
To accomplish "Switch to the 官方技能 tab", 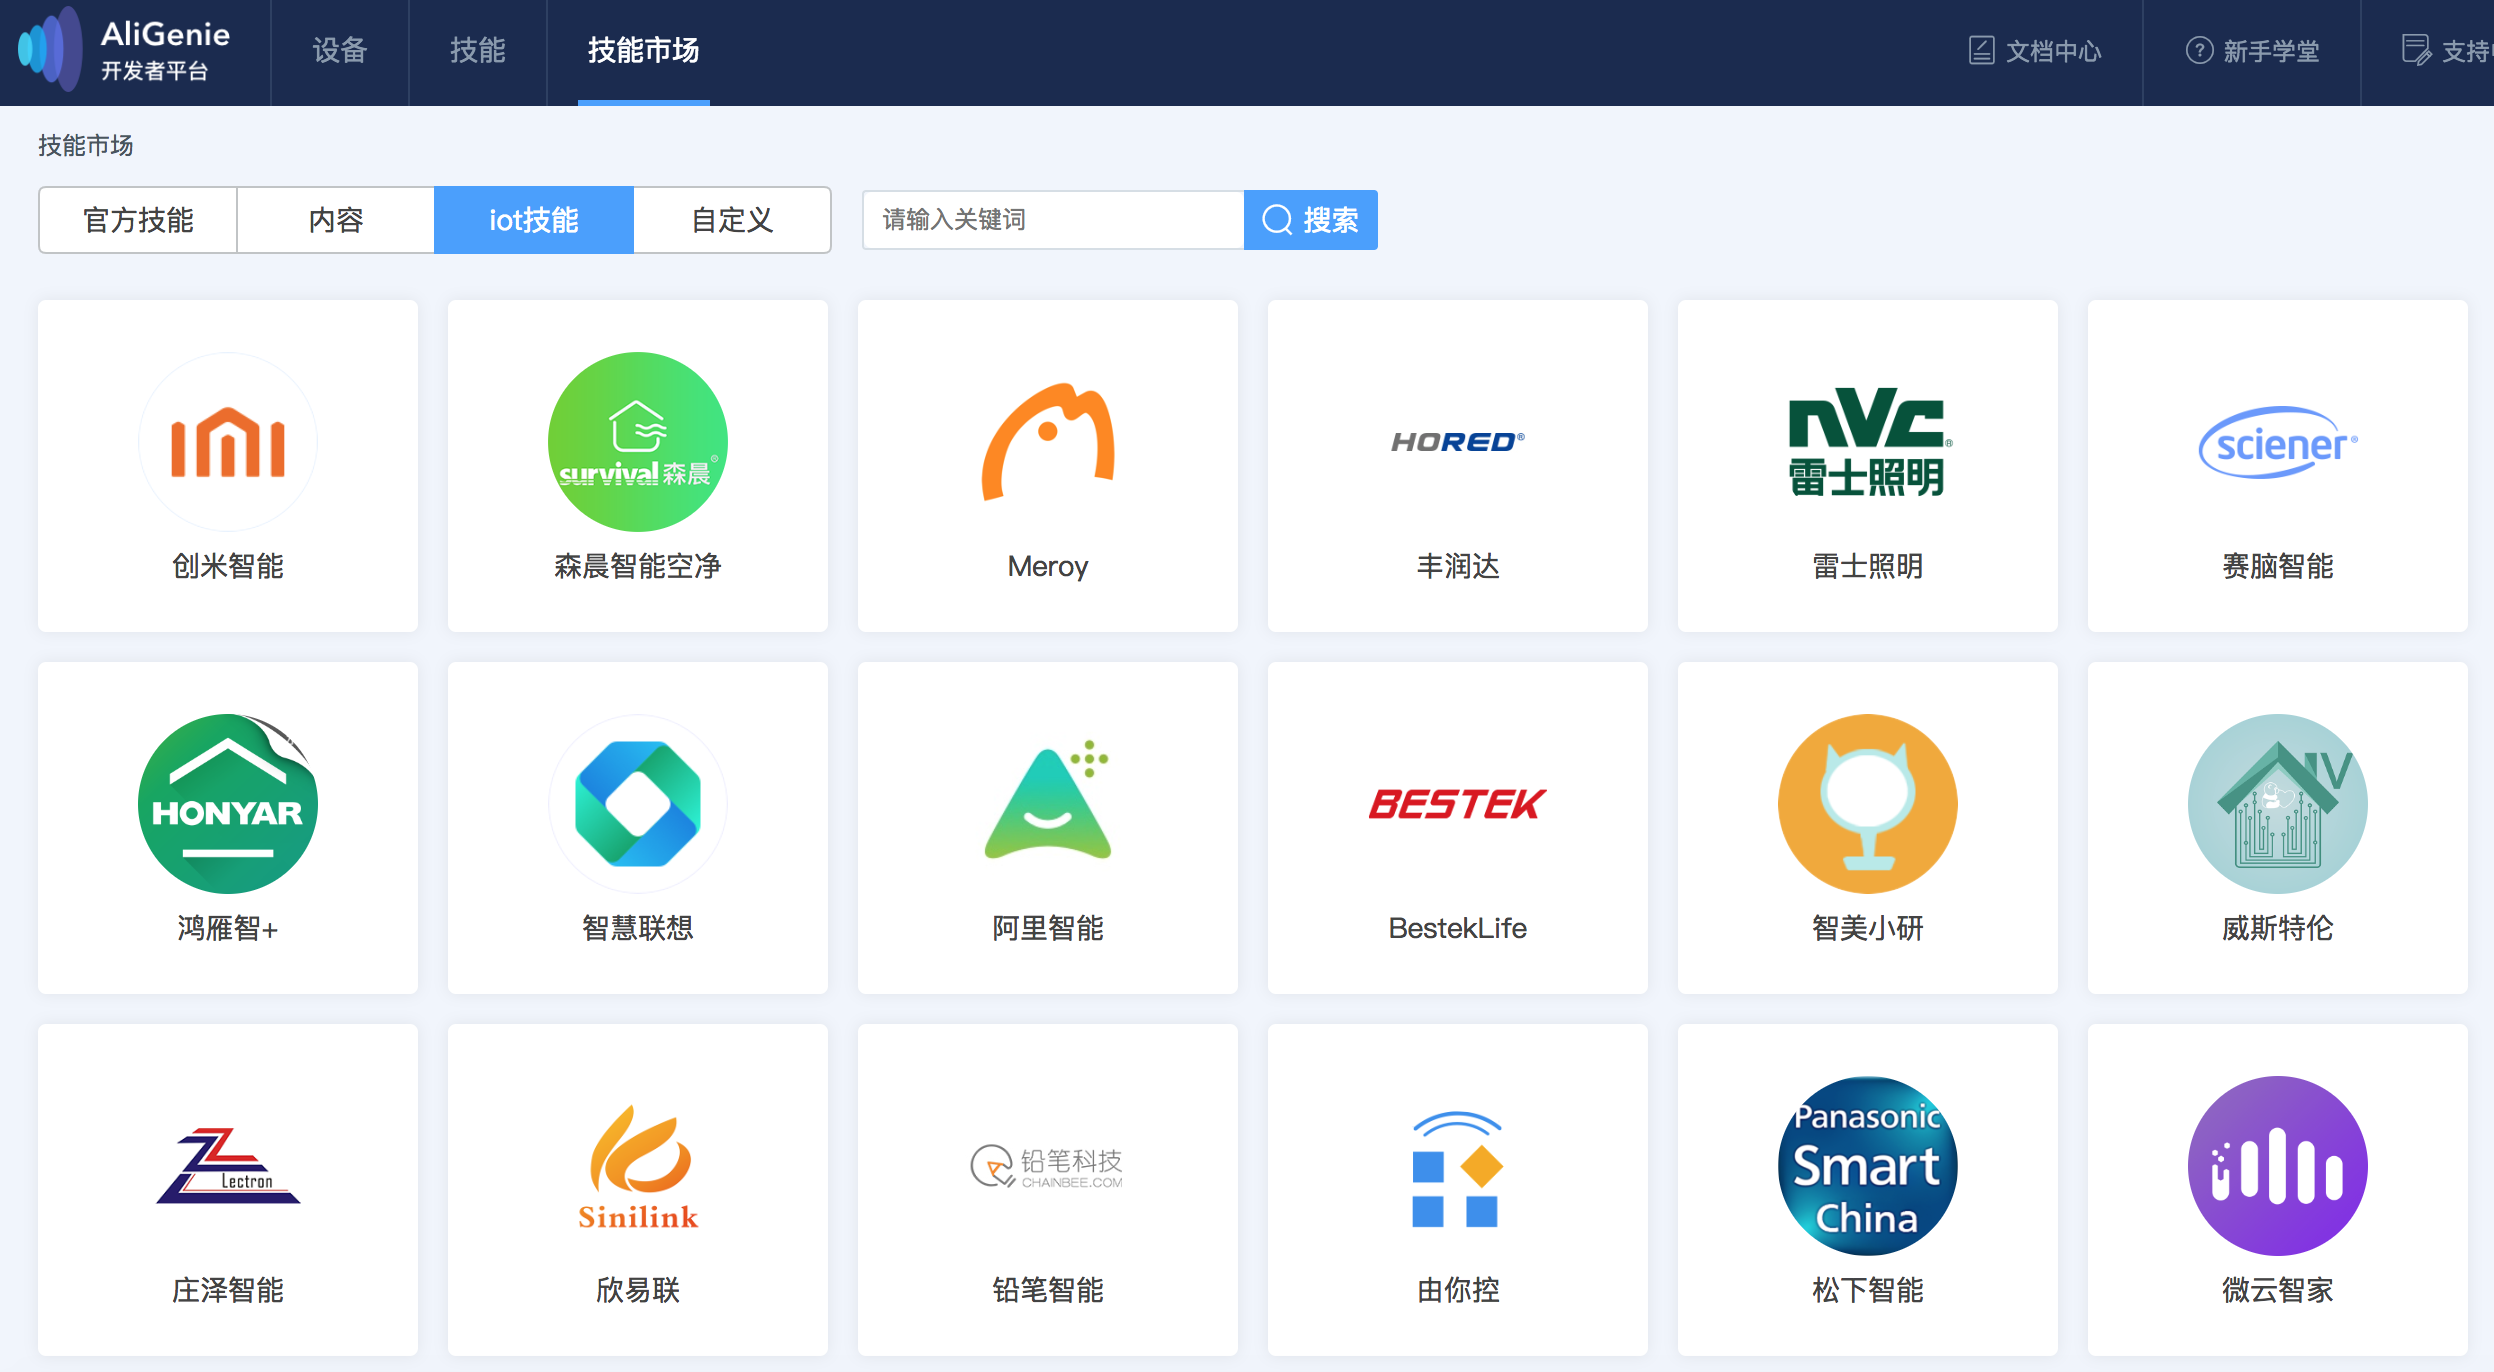I will (138, 220).
